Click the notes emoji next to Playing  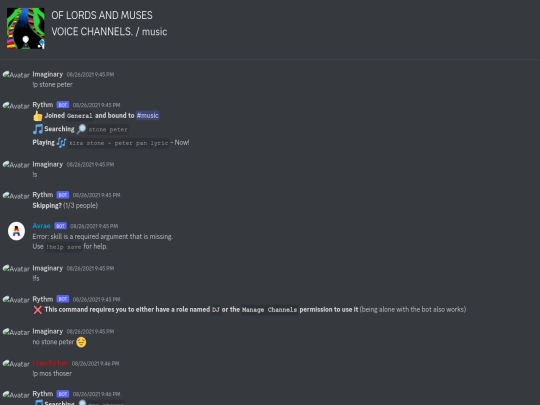tap(61, 143)
